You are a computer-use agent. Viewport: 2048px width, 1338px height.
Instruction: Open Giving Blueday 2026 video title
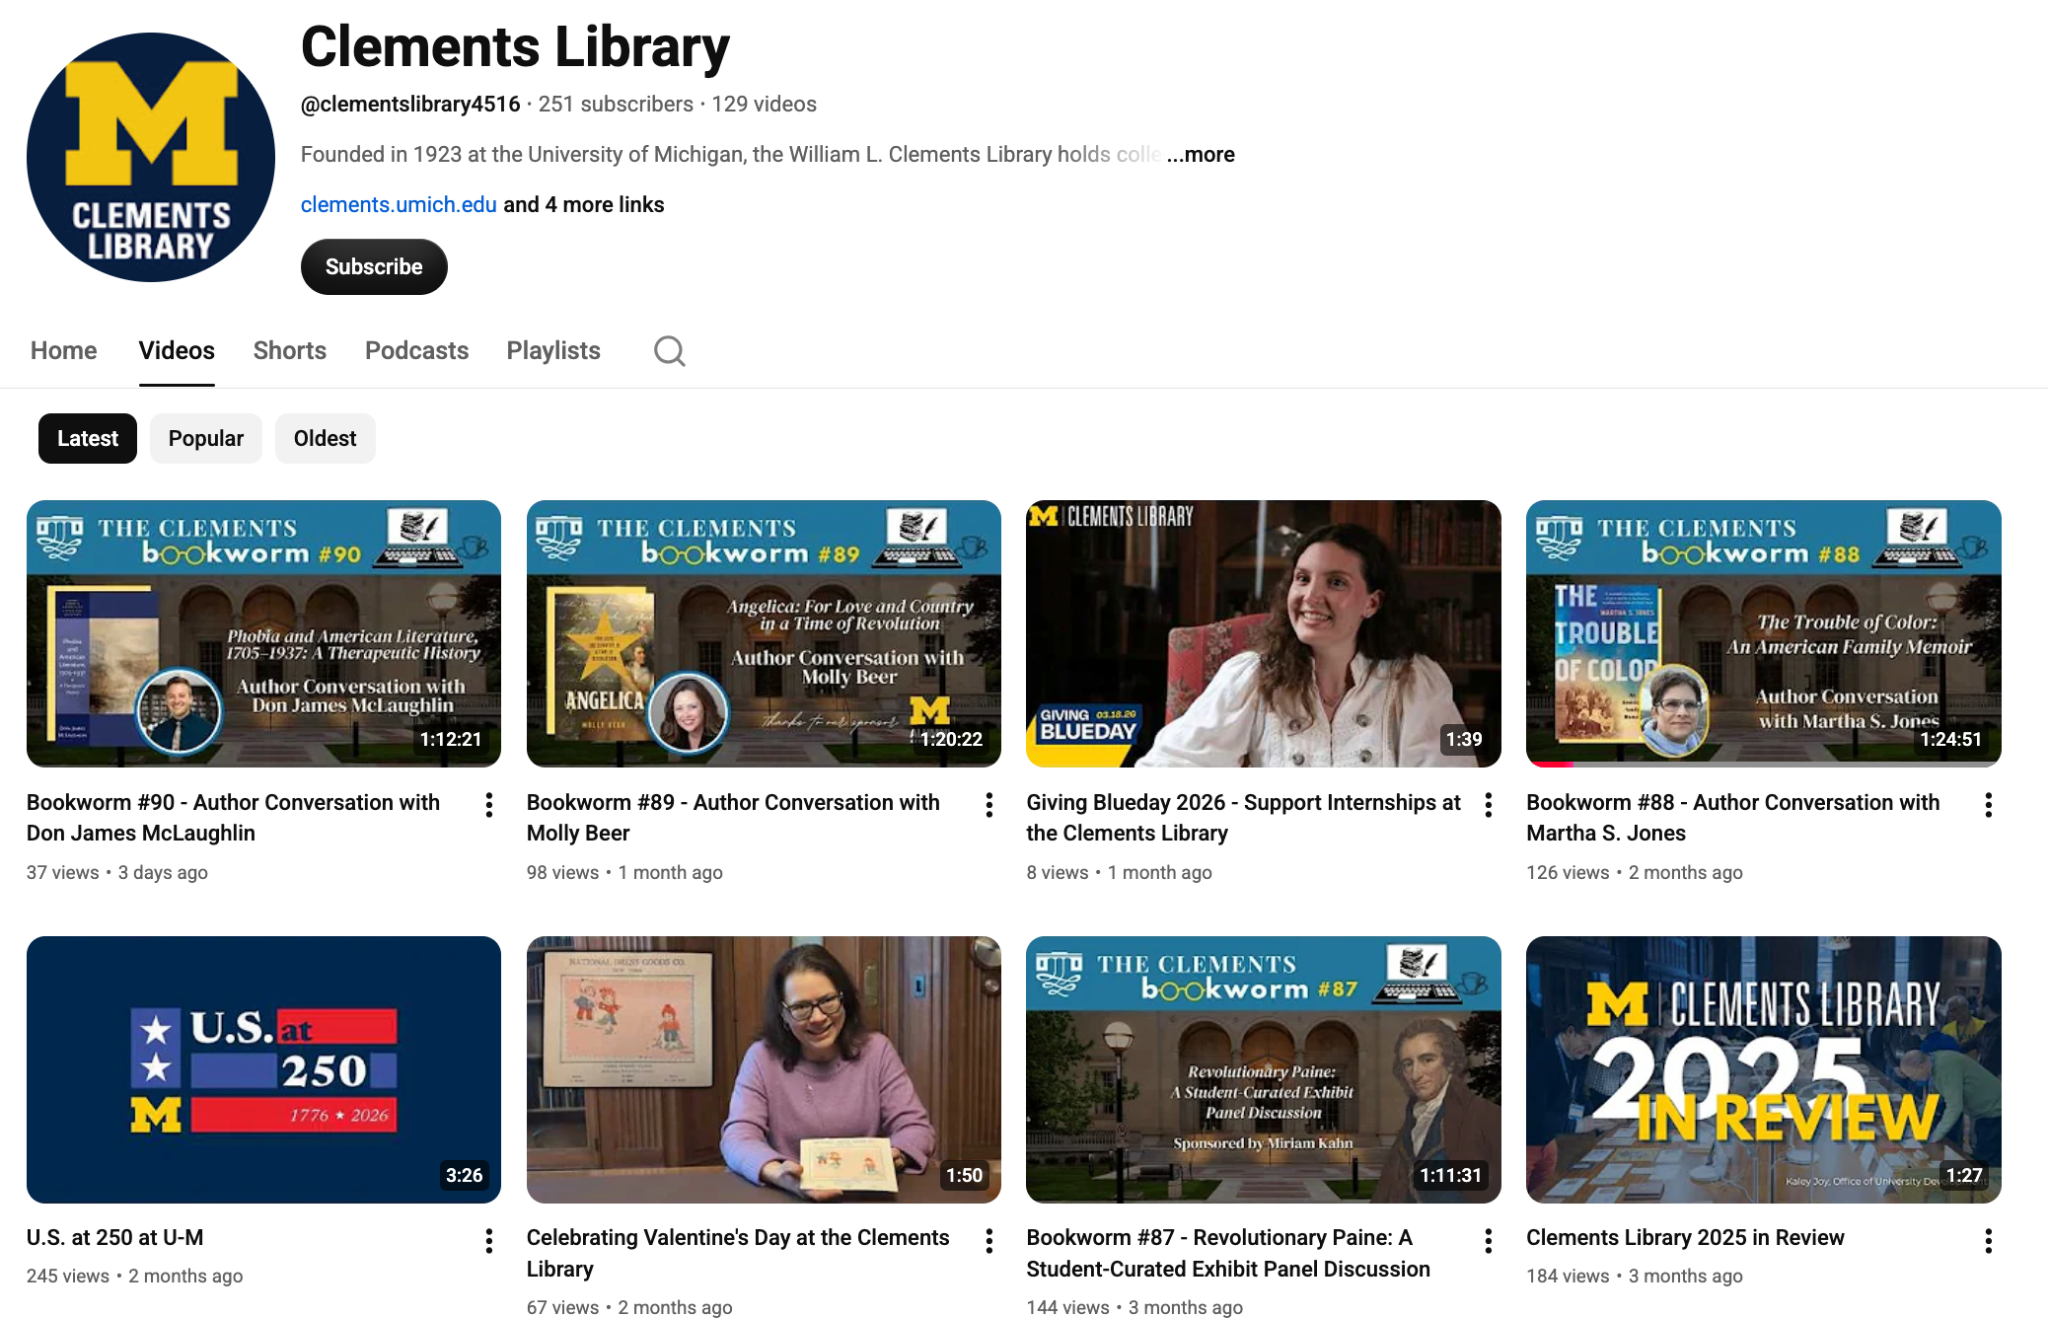click(x=1243, y=818)
